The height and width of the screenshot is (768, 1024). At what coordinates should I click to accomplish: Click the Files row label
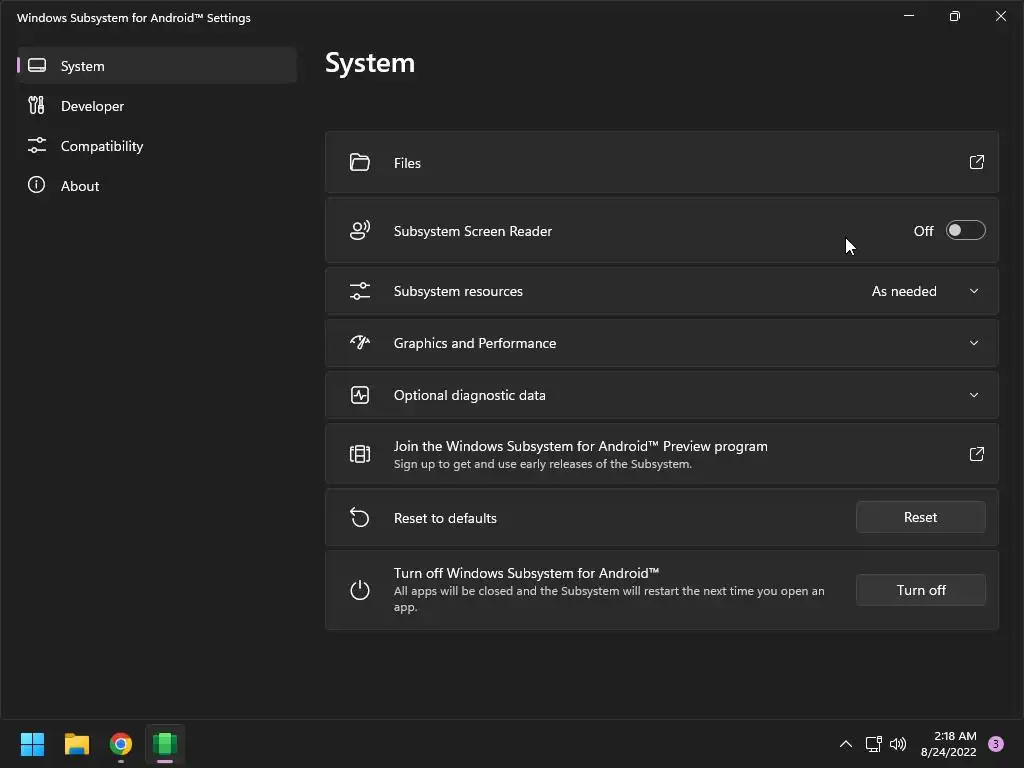407,163
